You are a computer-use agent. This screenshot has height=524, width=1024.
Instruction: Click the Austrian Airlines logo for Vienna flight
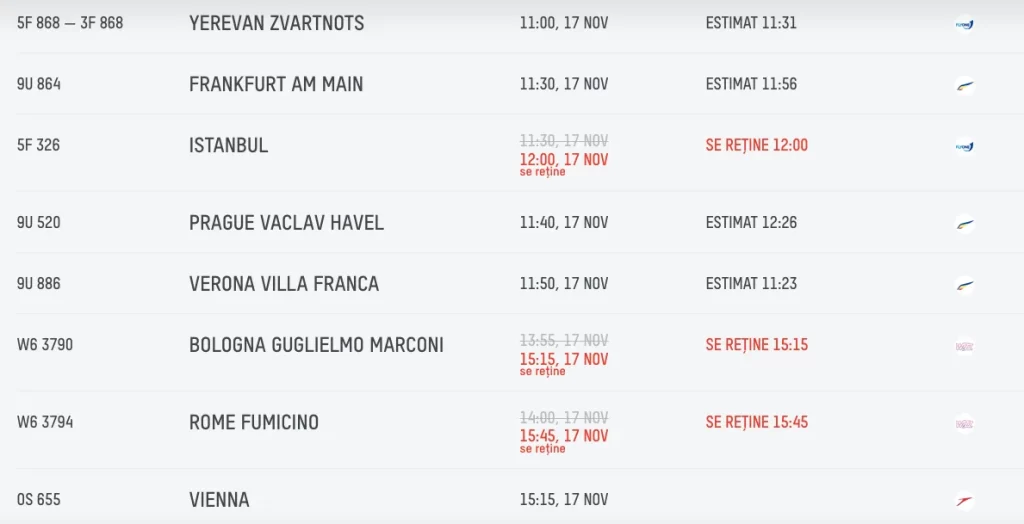(x=964, y=500)
